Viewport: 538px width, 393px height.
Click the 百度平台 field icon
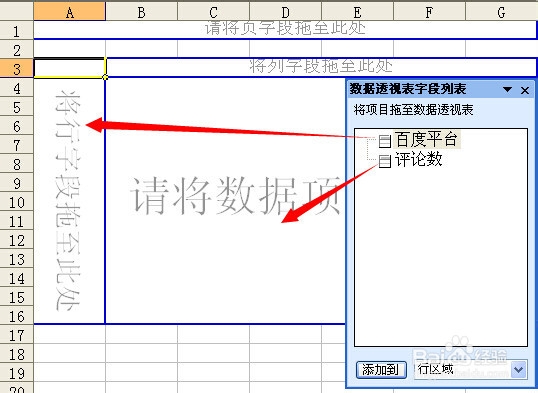385,141
